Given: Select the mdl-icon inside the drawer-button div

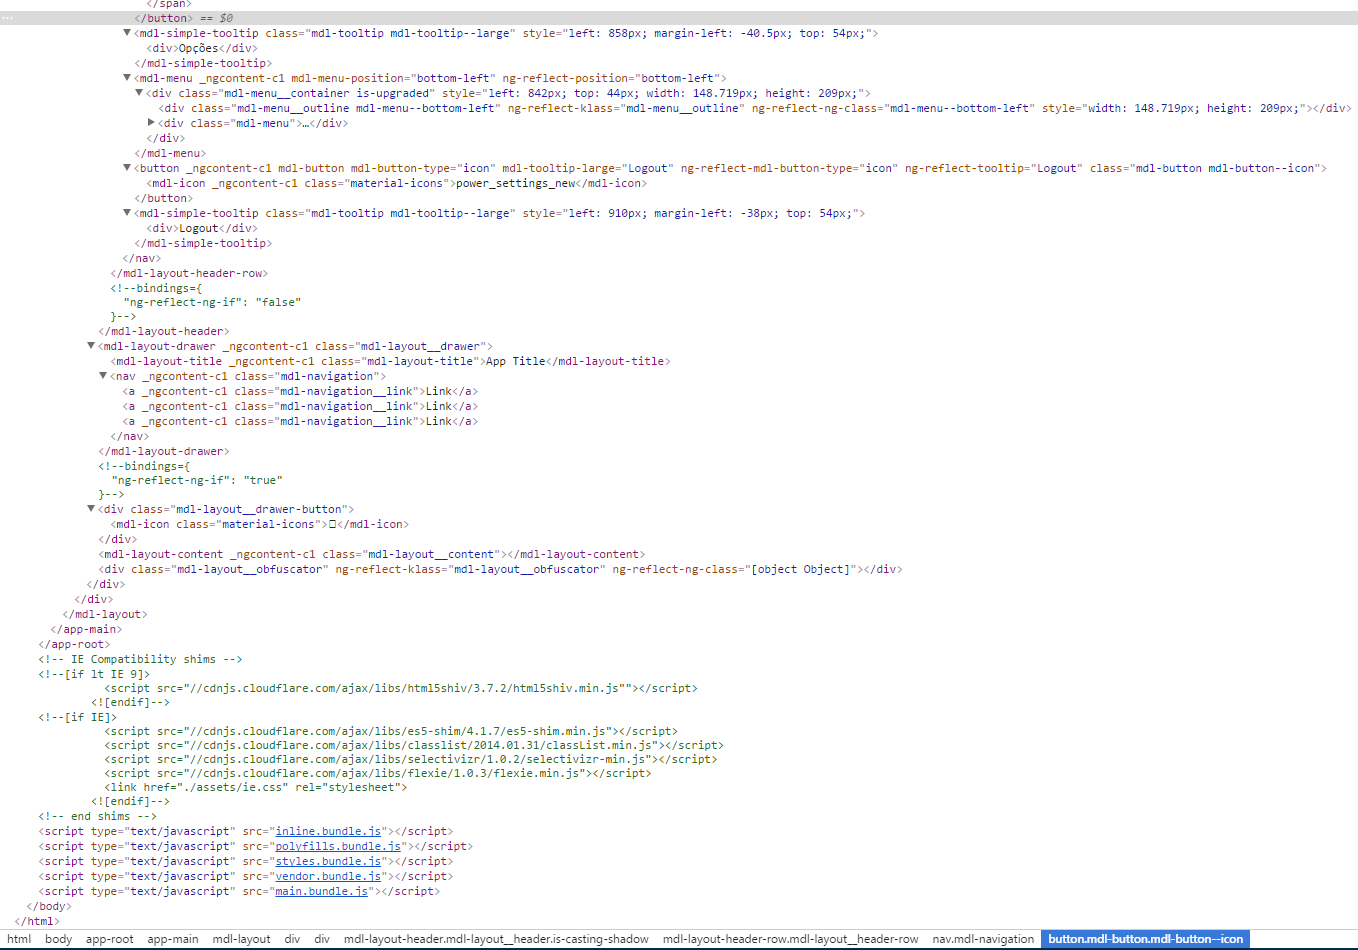Looking at the screenshot, I should (x=260, y=524).
